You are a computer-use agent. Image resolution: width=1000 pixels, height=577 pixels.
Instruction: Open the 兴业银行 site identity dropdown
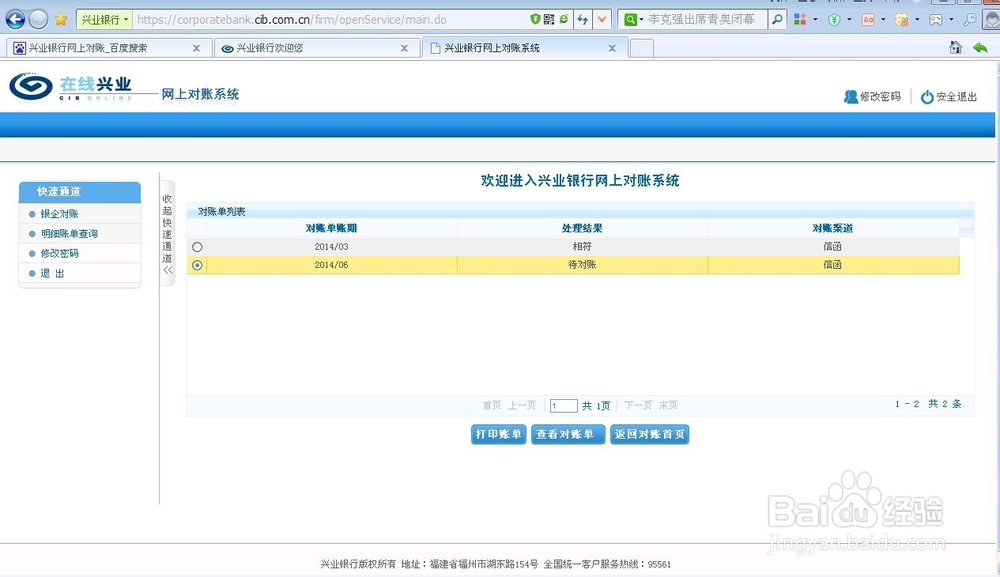tap(105, 20)
